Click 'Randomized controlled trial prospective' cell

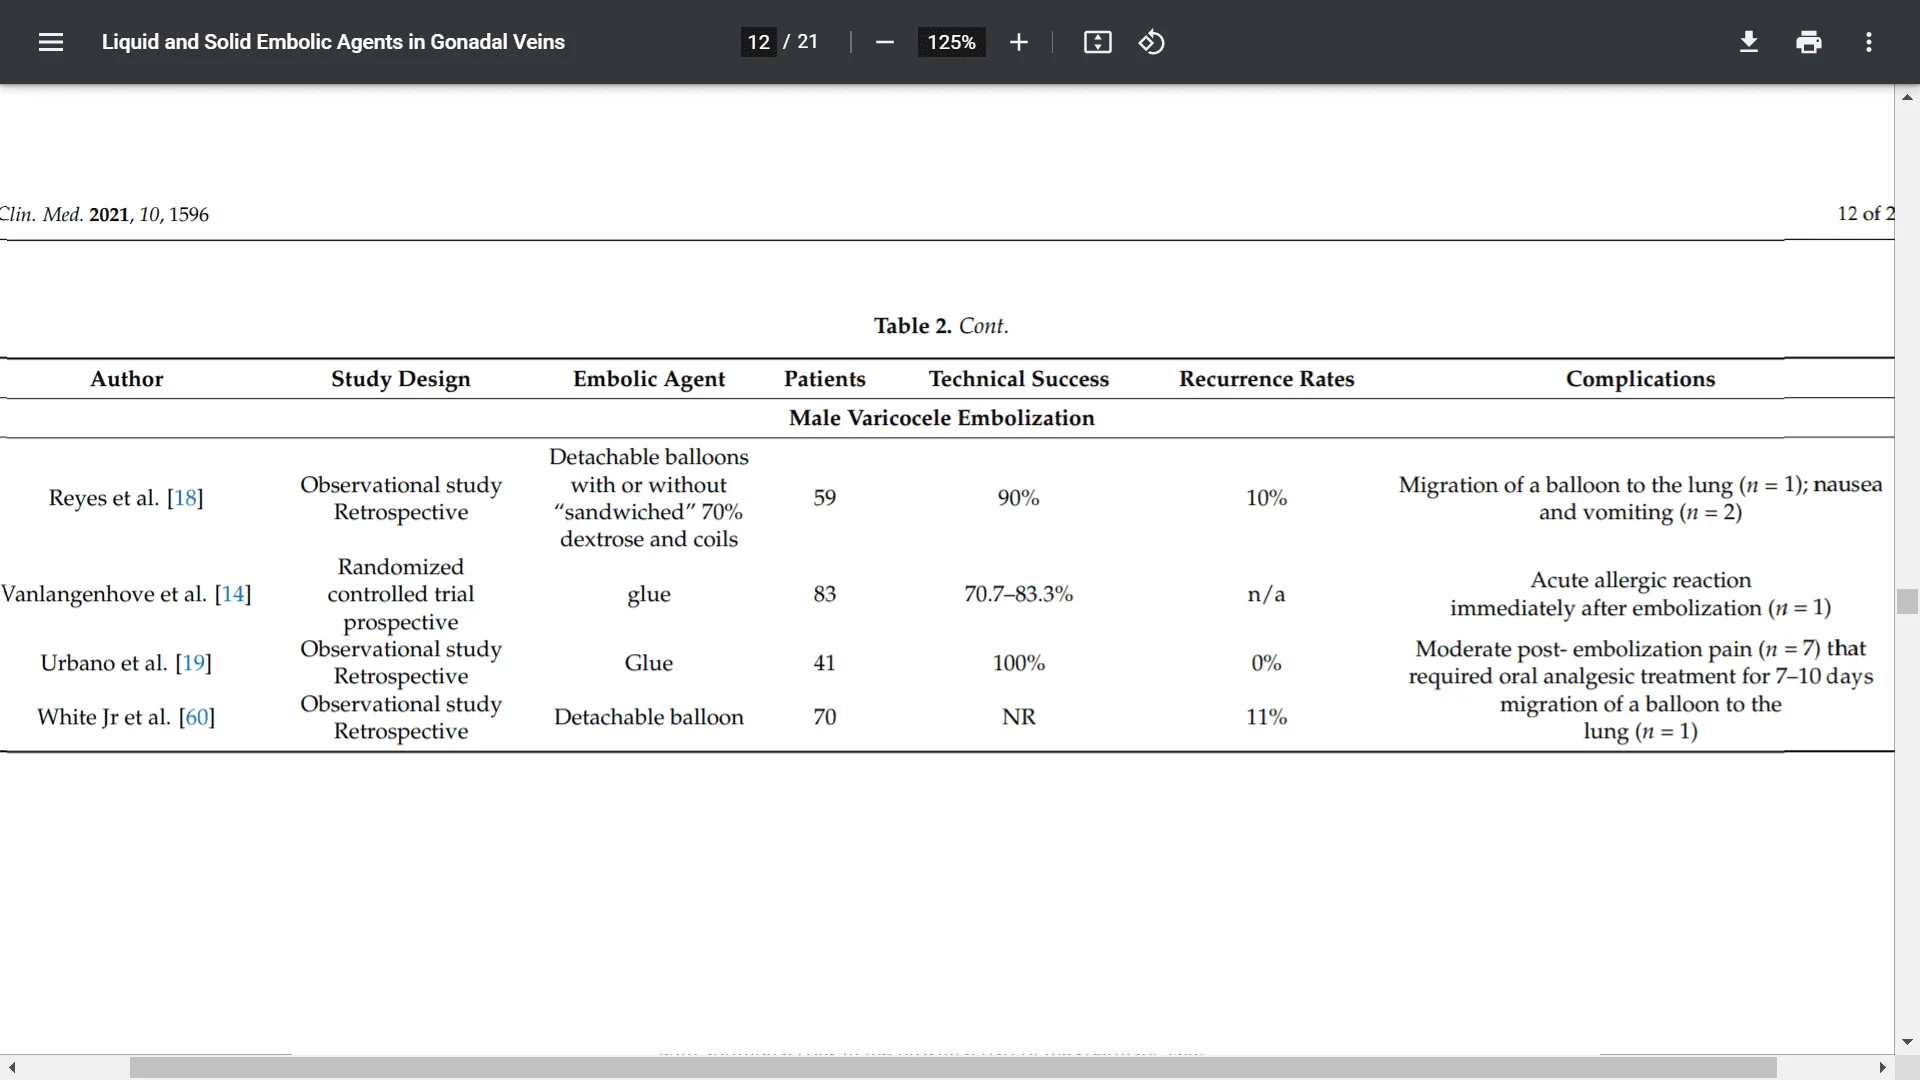401,594
